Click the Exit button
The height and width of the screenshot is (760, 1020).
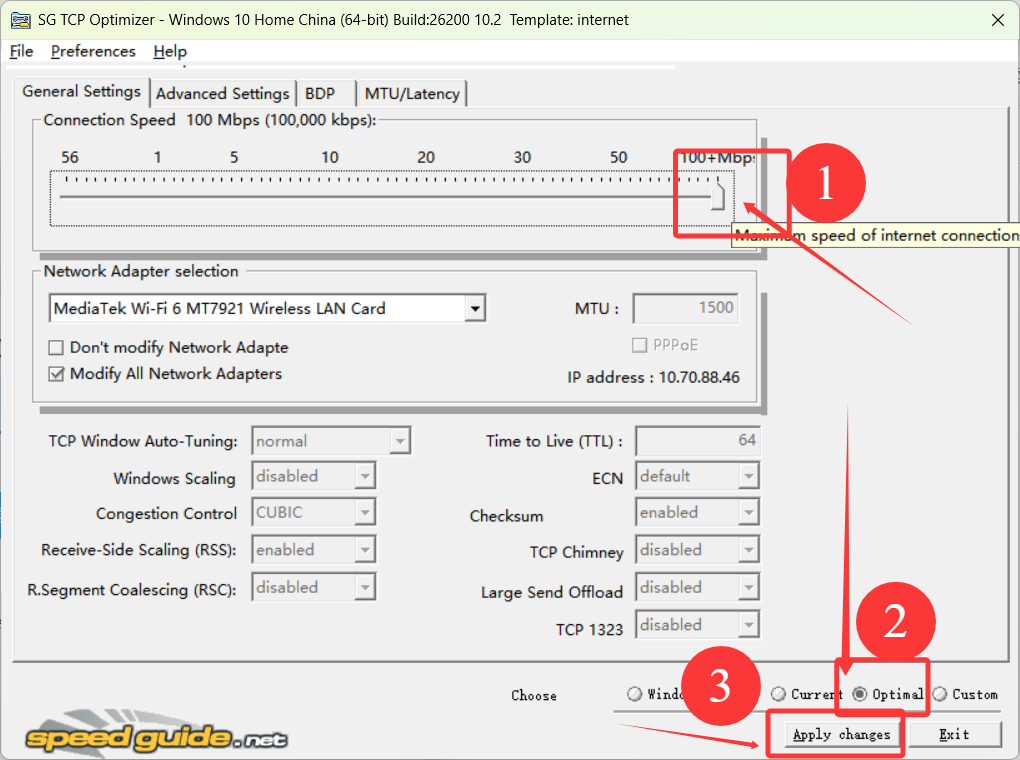click(x=954, y=734)
